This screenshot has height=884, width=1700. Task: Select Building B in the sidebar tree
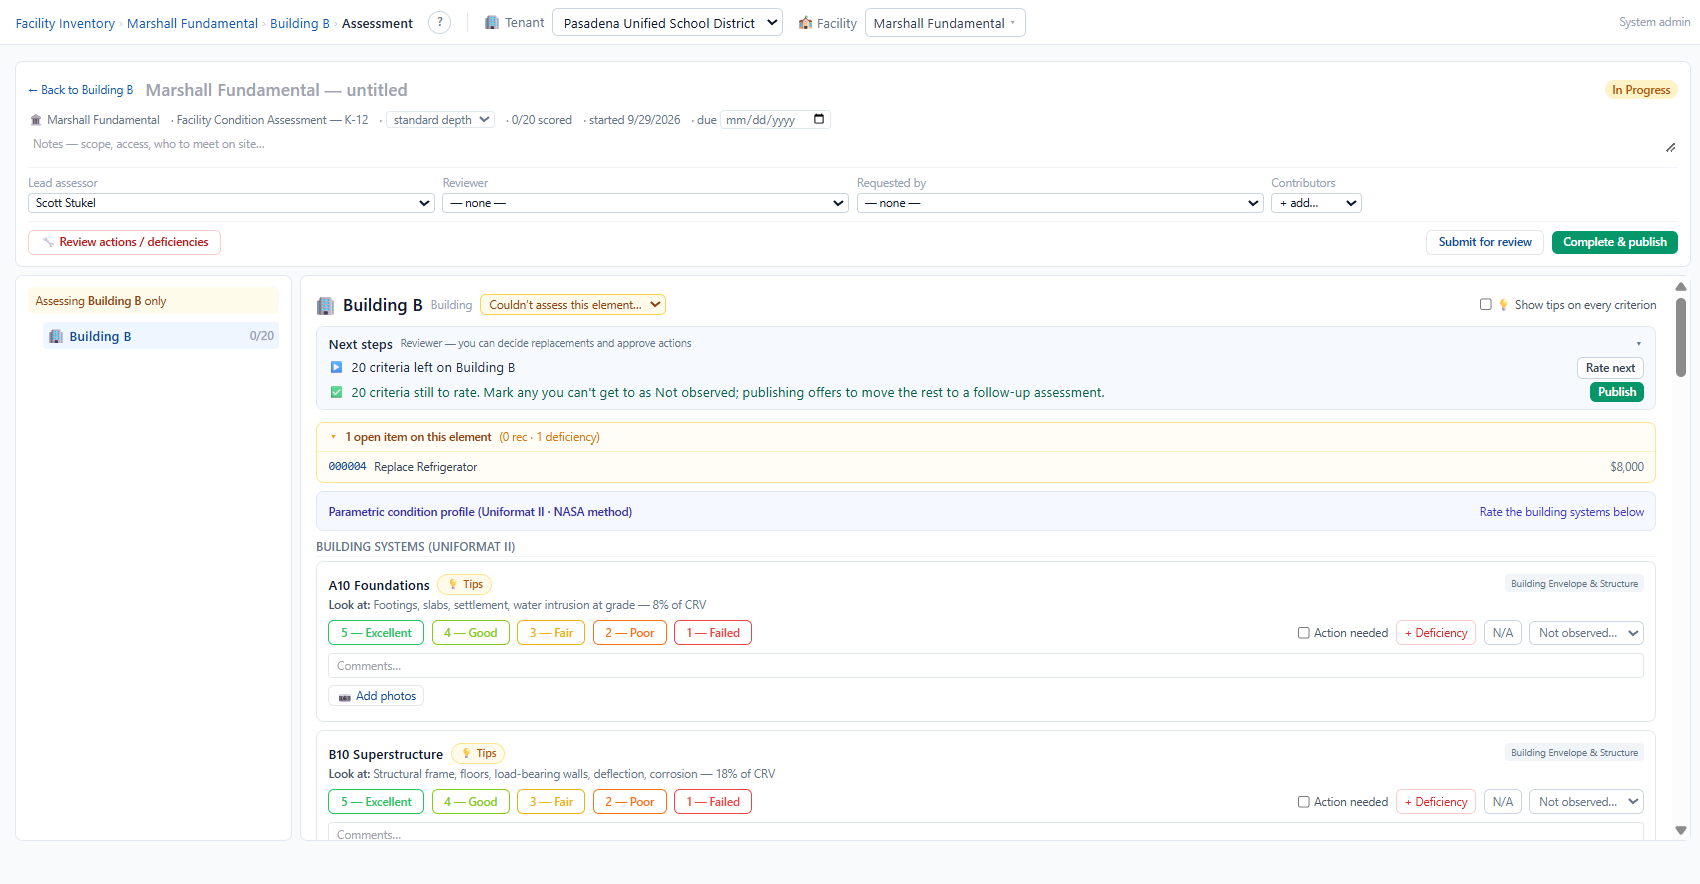(x=161, y=337)
